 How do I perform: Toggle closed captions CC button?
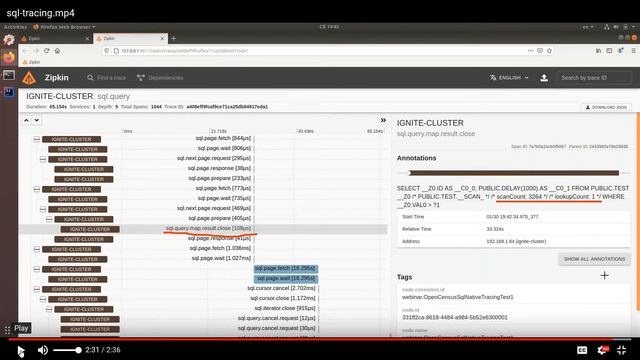[x=582, y=350]
